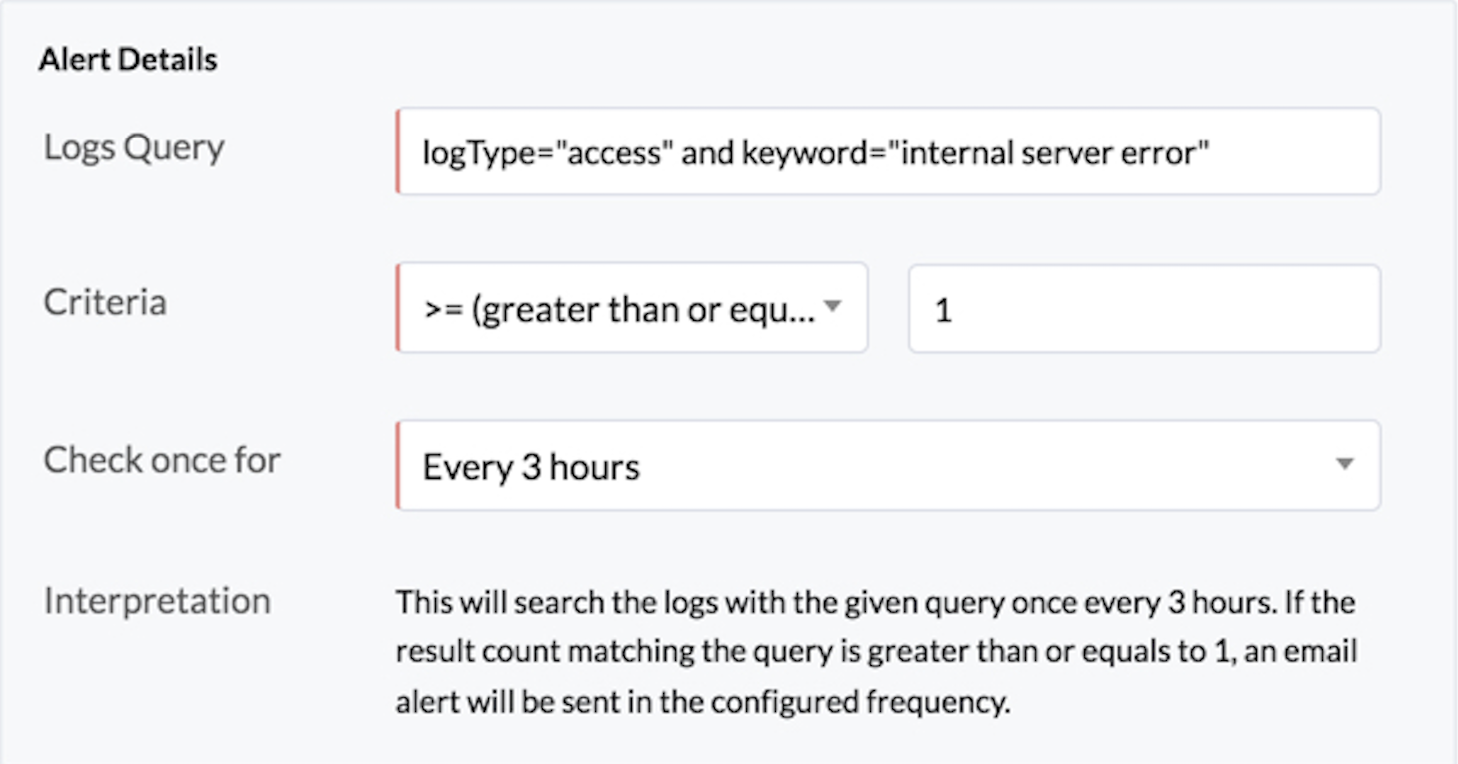Open the Every 3 hours frequency dropdown
Screen dimensions: 1458x764
point(888,466)
